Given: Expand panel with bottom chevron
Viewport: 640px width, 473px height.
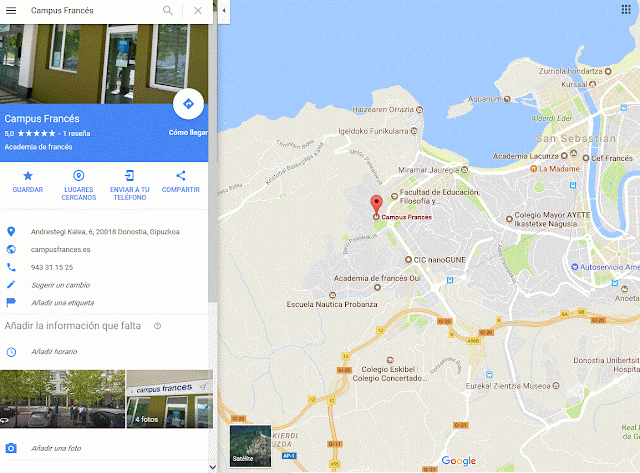Looking at the screenshot, I should pyautogui.click(x=212, y=467).
